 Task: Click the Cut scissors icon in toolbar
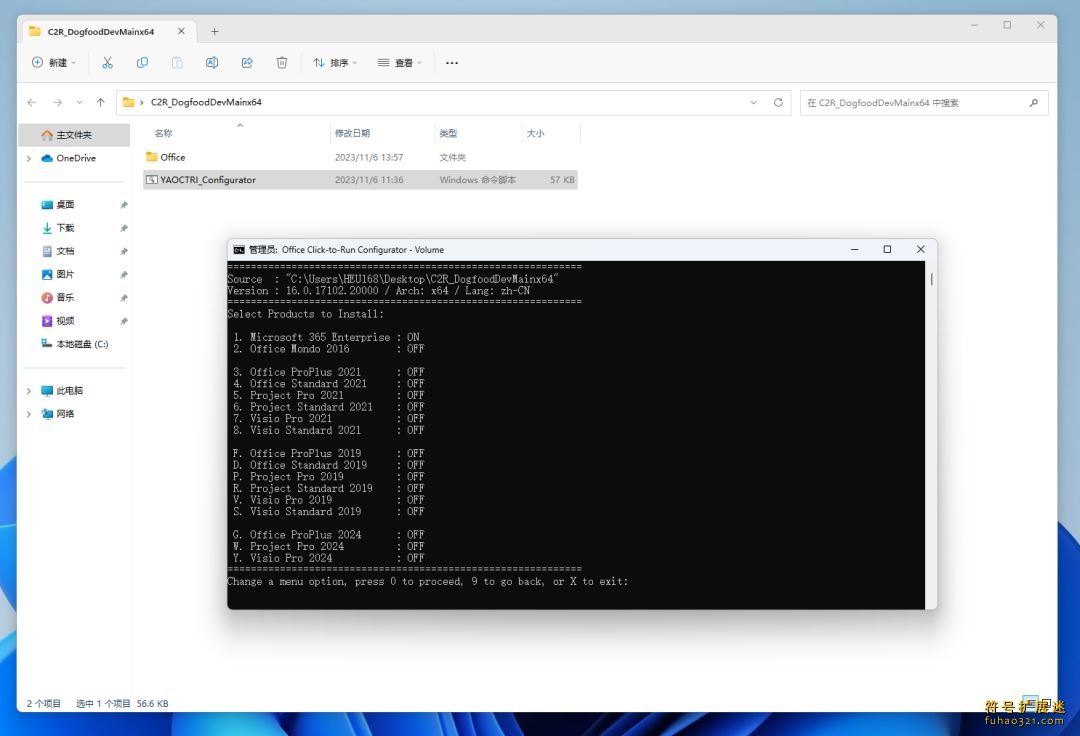107,62
